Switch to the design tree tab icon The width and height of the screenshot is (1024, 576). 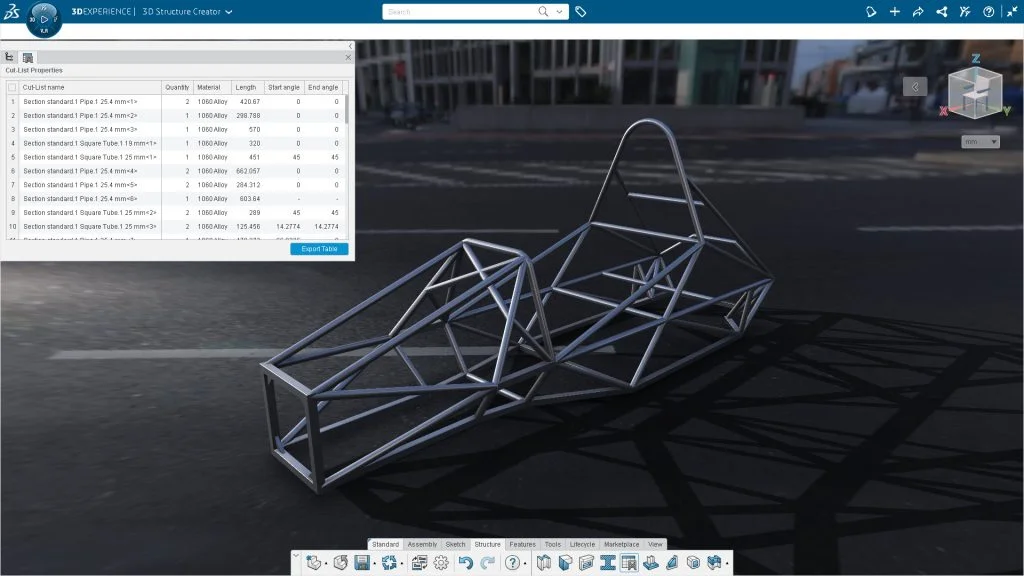click(x=10, y=57)
